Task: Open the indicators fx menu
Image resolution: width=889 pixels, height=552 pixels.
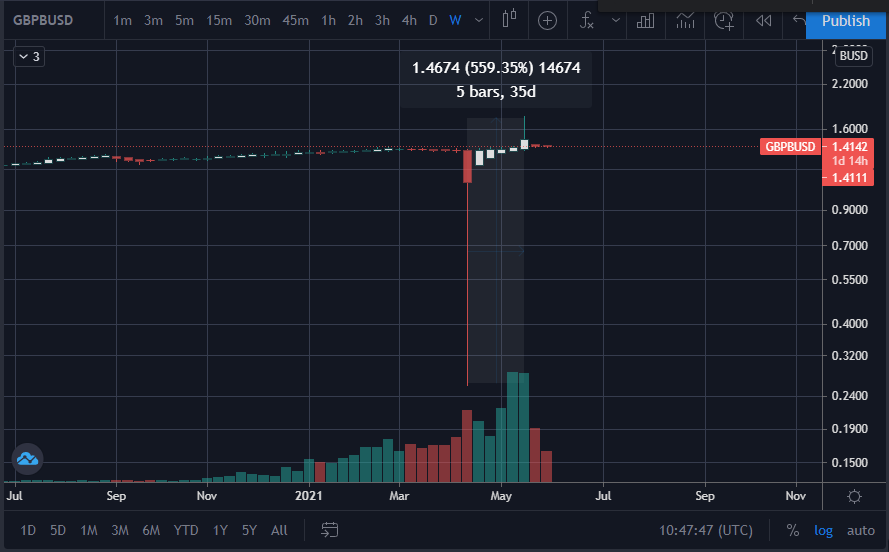Action: click(587, 21)
